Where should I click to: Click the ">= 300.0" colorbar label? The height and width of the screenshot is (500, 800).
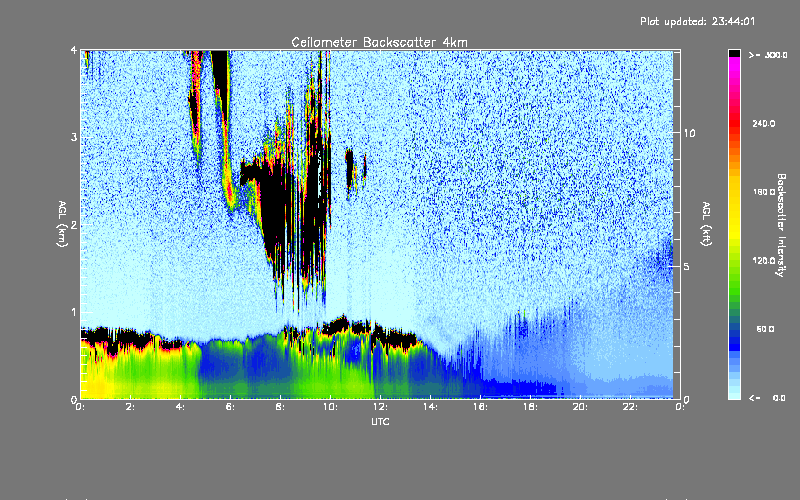click(x=768, y=55)
